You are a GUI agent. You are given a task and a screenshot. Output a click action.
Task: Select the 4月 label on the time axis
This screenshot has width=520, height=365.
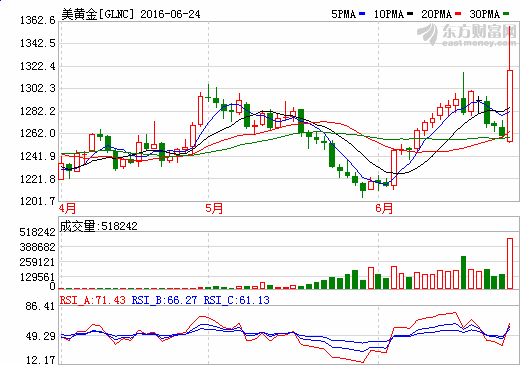pos(67,209)
